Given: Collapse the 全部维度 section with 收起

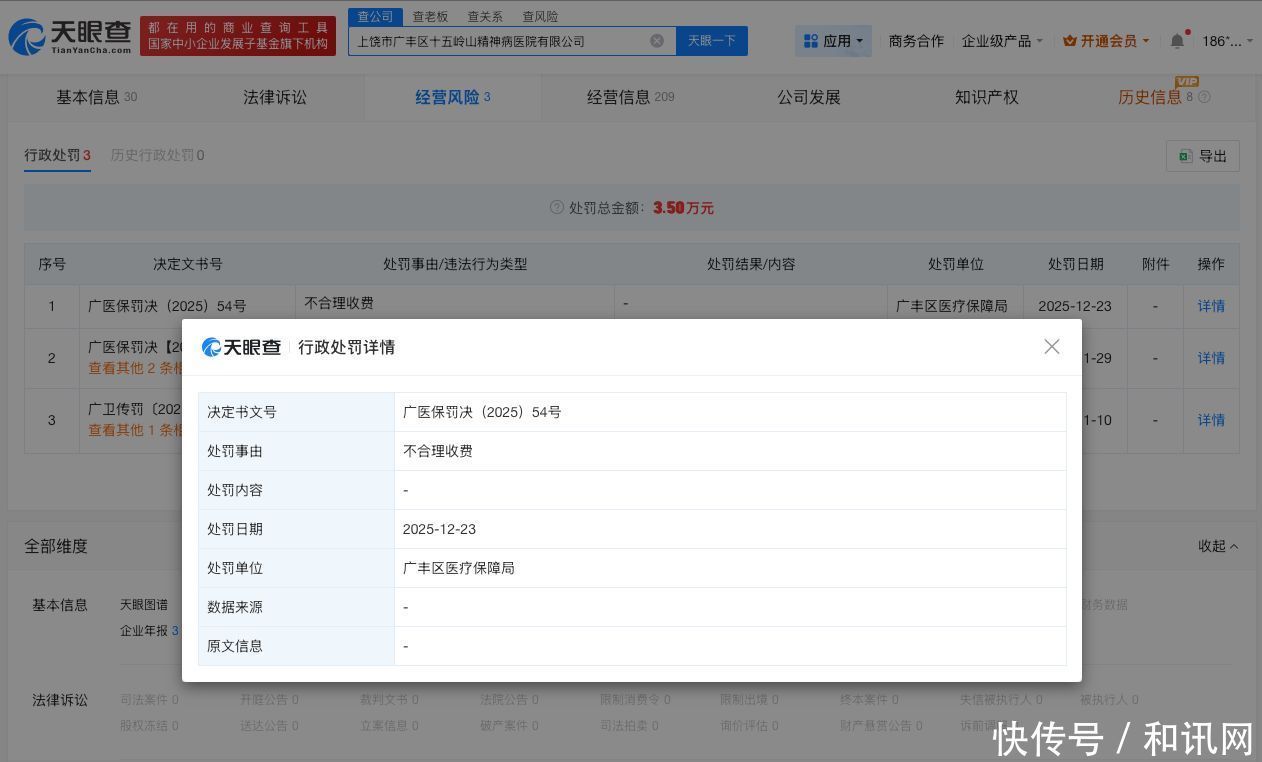Looking at the screenshot, I should click(1218, 546).
